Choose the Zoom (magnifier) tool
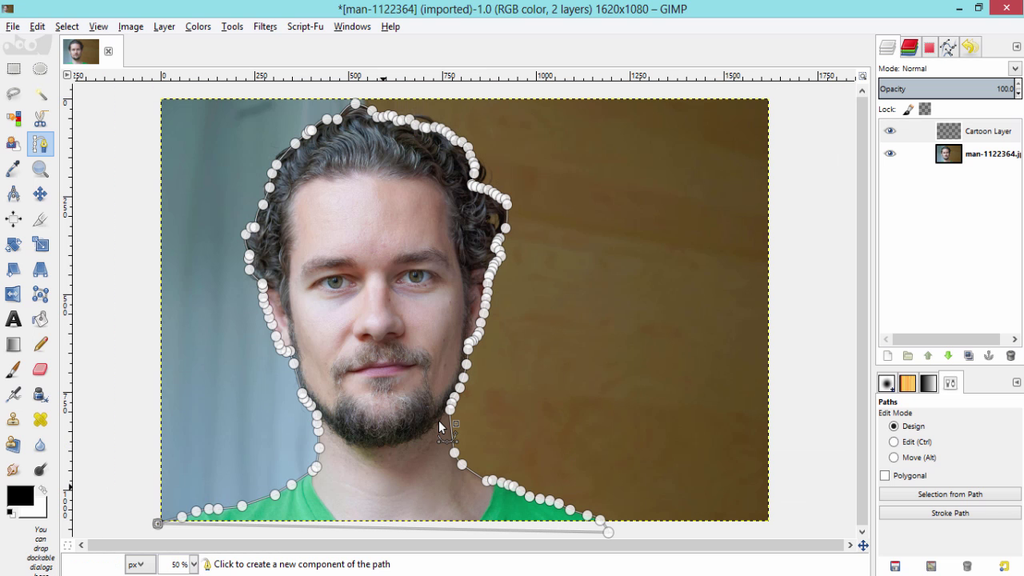The height and width of the screenshot is (576, 1024). pos(40,169)
